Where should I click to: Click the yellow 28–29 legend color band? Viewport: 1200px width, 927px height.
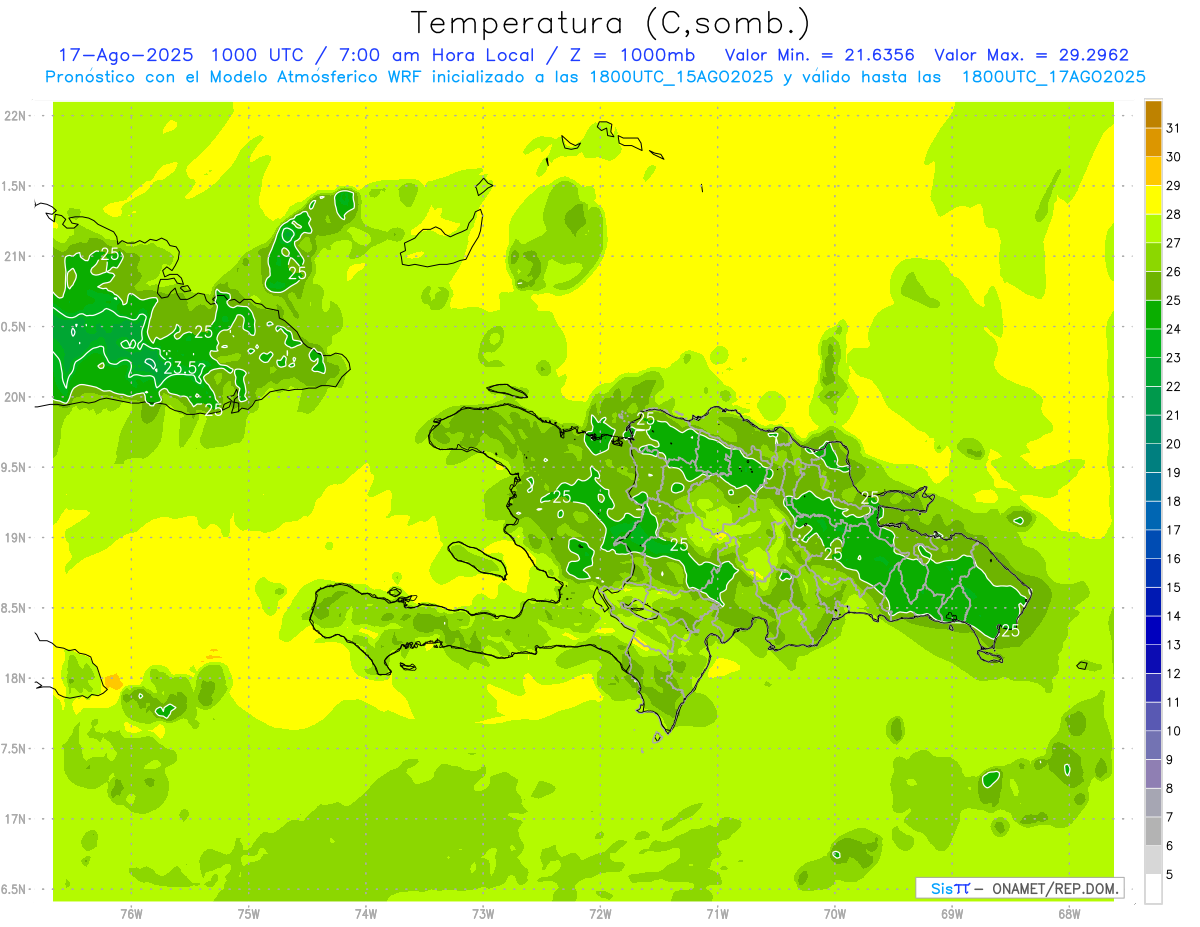(1153, 201)
